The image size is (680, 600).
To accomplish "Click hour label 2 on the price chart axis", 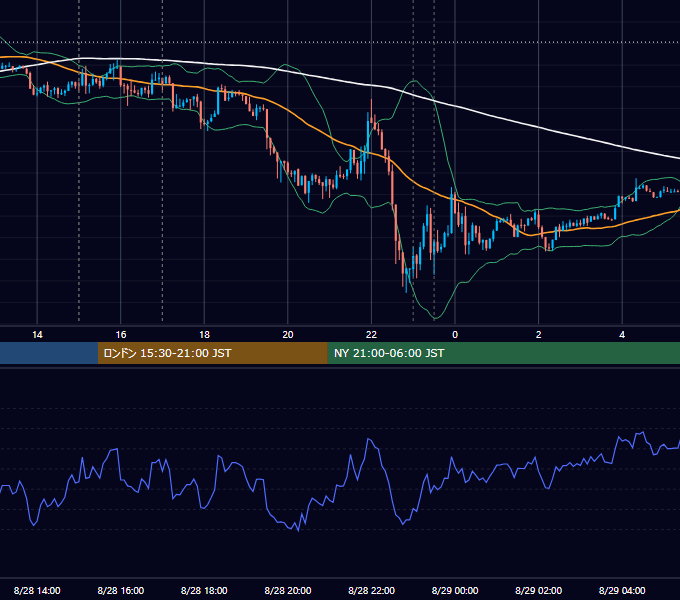I will [538, 334].
